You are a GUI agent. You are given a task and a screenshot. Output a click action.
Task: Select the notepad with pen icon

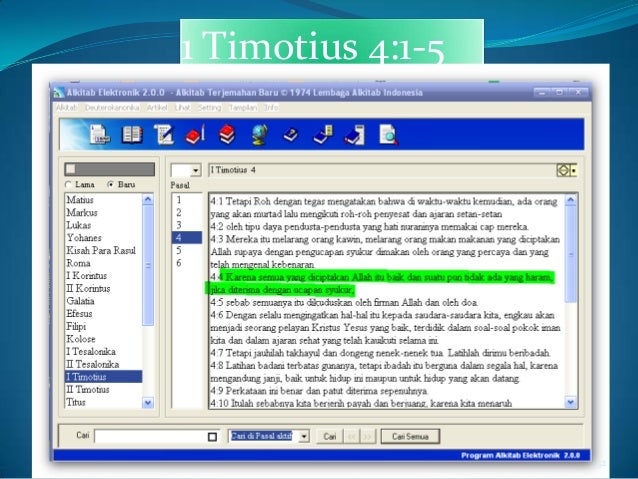pyautogui.click(x=164, y=134)
